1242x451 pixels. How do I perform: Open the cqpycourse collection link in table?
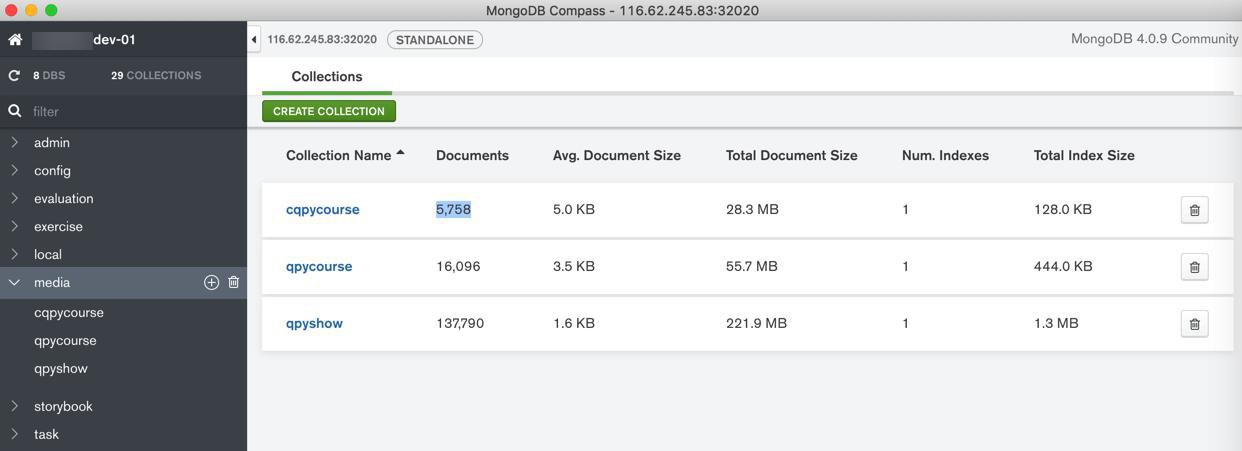point(323,210)
